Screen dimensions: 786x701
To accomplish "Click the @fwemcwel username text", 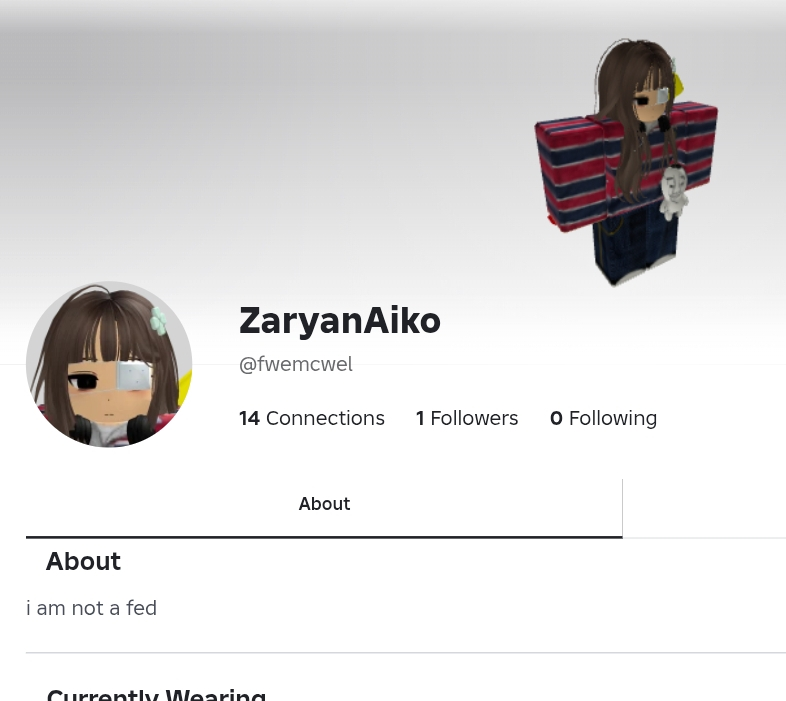I will [296, 364].
